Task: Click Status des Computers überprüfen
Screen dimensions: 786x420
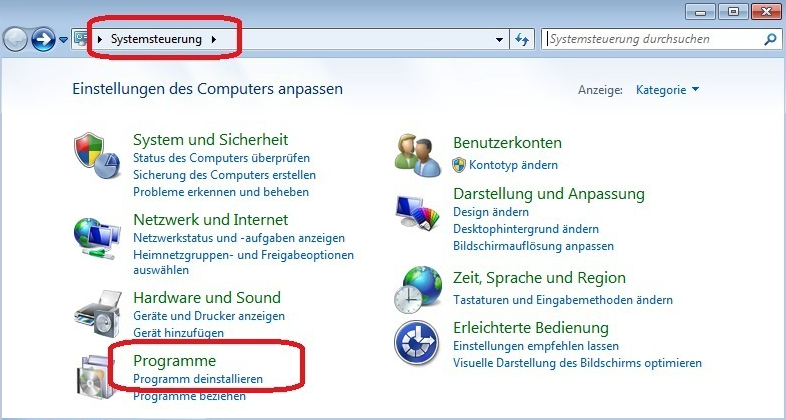Action: (222, 158)
